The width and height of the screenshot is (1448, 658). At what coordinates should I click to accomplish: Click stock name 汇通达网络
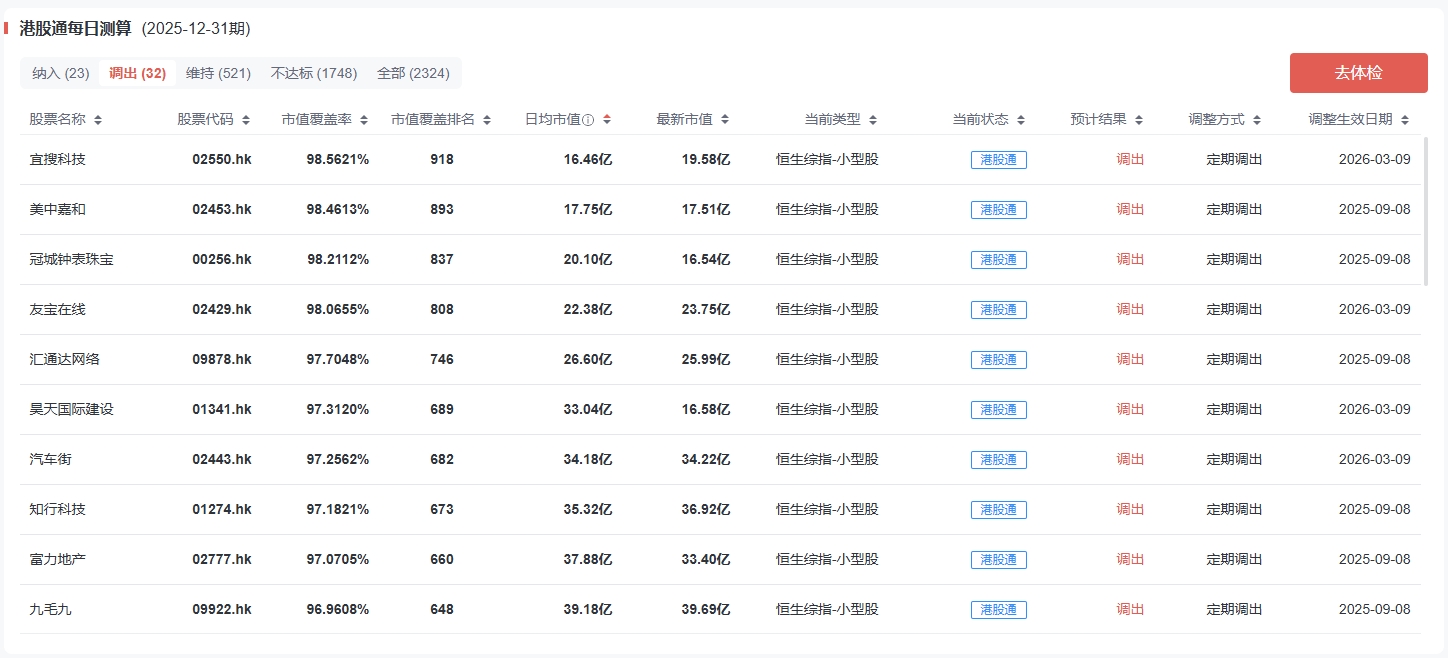tap(65, 359)
